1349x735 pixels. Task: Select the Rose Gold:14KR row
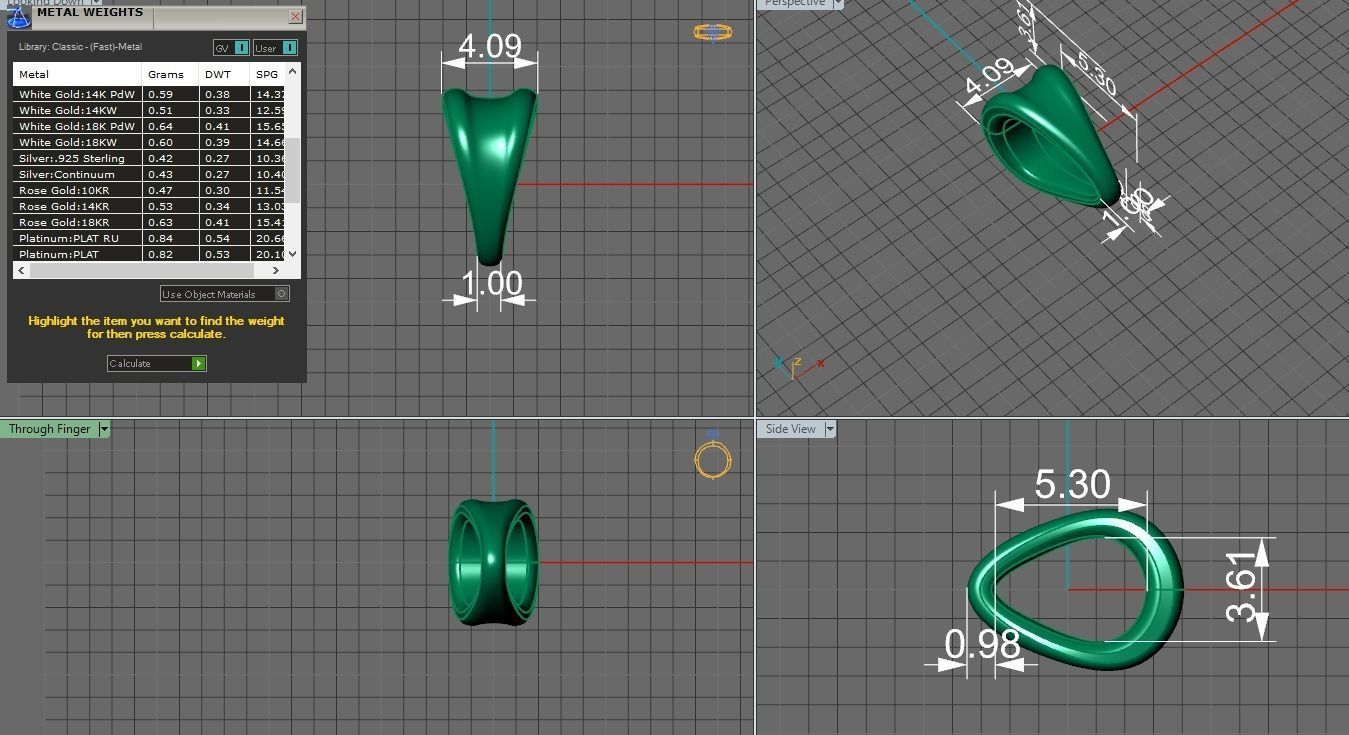coord(150,206)
